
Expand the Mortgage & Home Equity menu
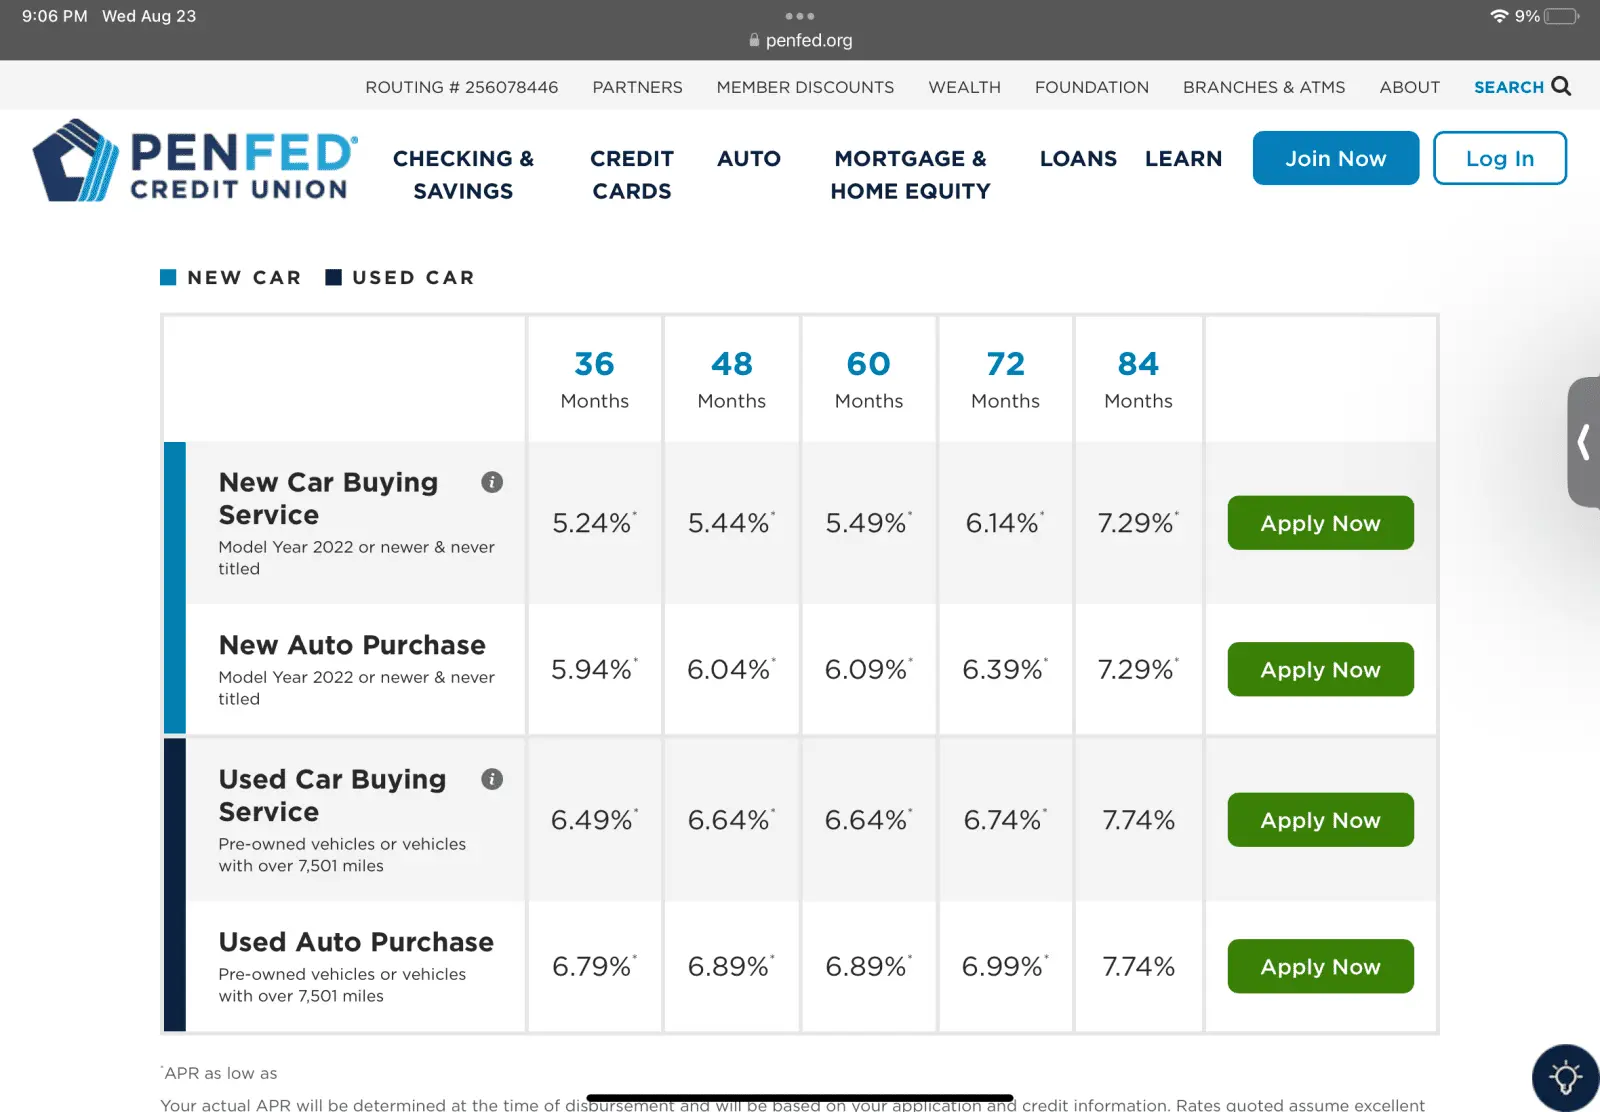pyautogui.click(x=910, y=175)
